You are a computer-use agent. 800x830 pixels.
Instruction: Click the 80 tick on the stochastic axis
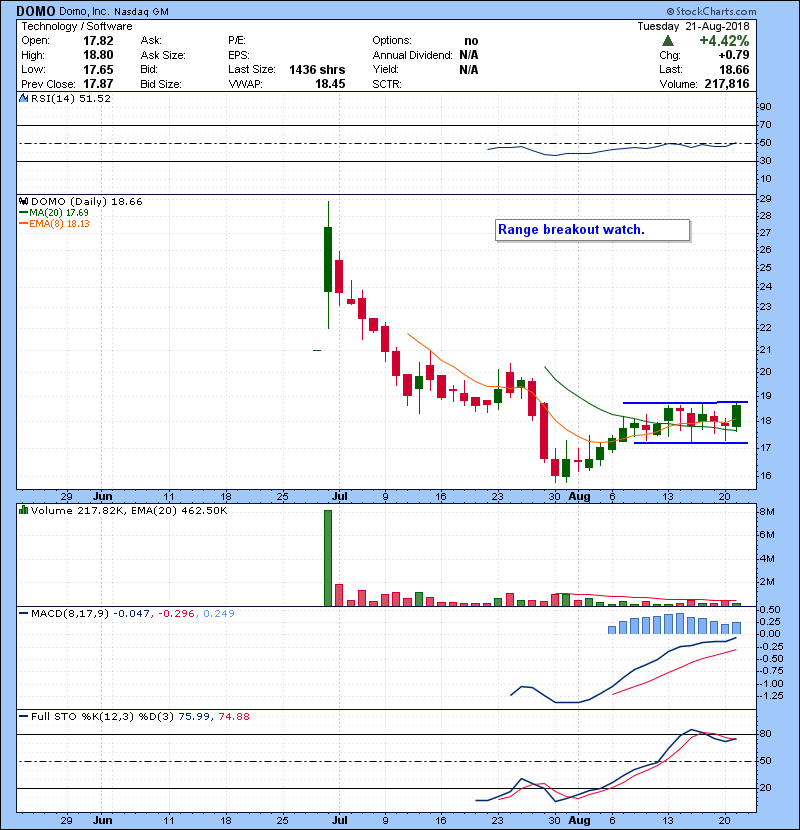coord(765,734)
